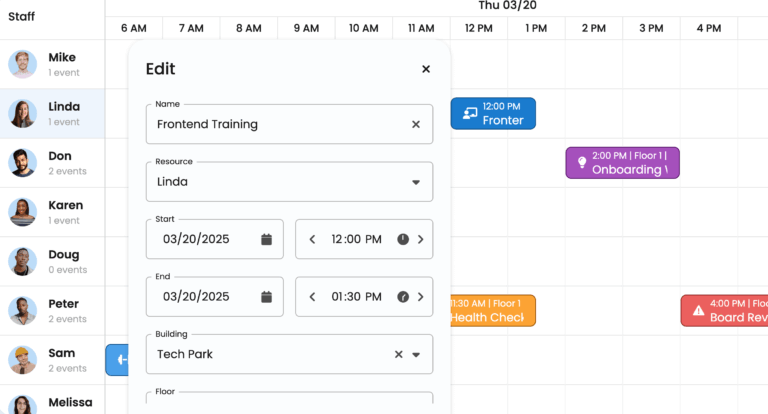Screen dimensions: 768x414
Task: Click the training icon on Linda's event
Action: pyautogui.click(x=470, y=114)
